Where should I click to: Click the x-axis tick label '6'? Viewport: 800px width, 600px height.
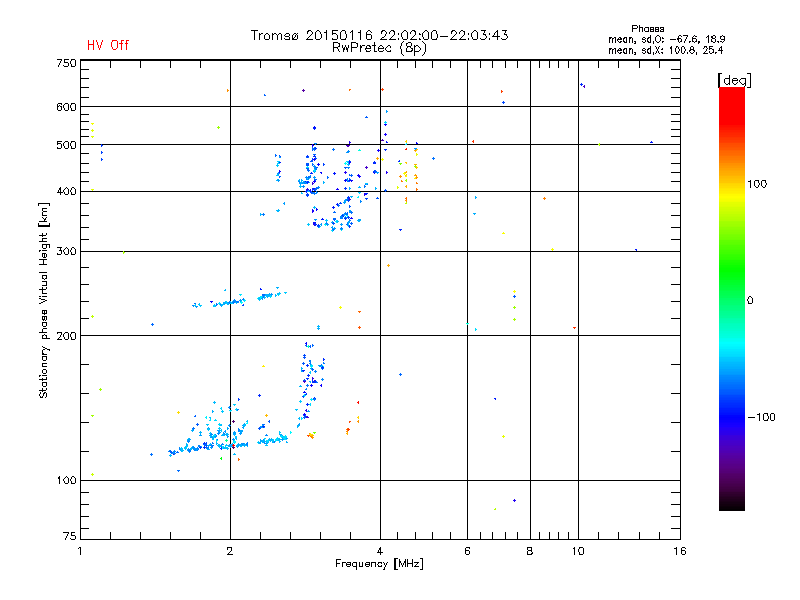click(467, 551)
